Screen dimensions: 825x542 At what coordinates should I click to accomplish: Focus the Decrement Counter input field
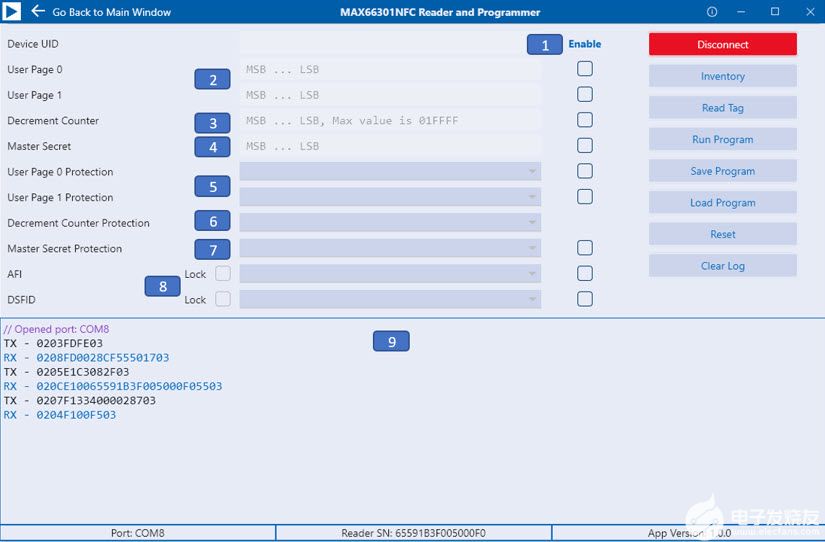coord(390,121)
